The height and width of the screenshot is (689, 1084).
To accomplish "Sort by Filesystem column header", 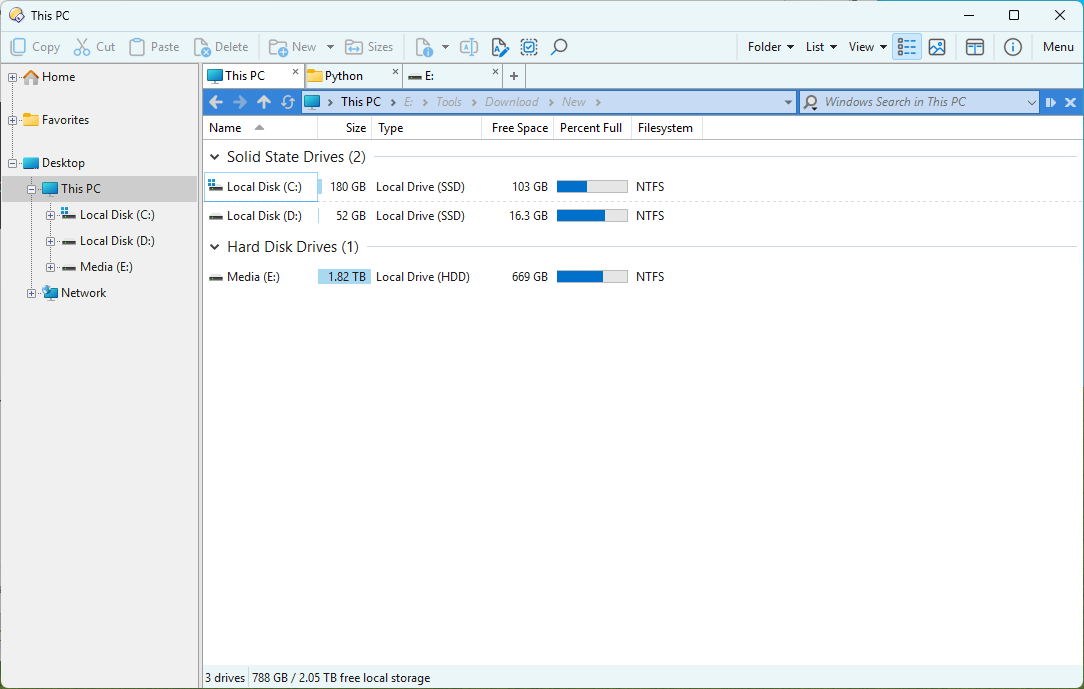I will coord(666,128).
